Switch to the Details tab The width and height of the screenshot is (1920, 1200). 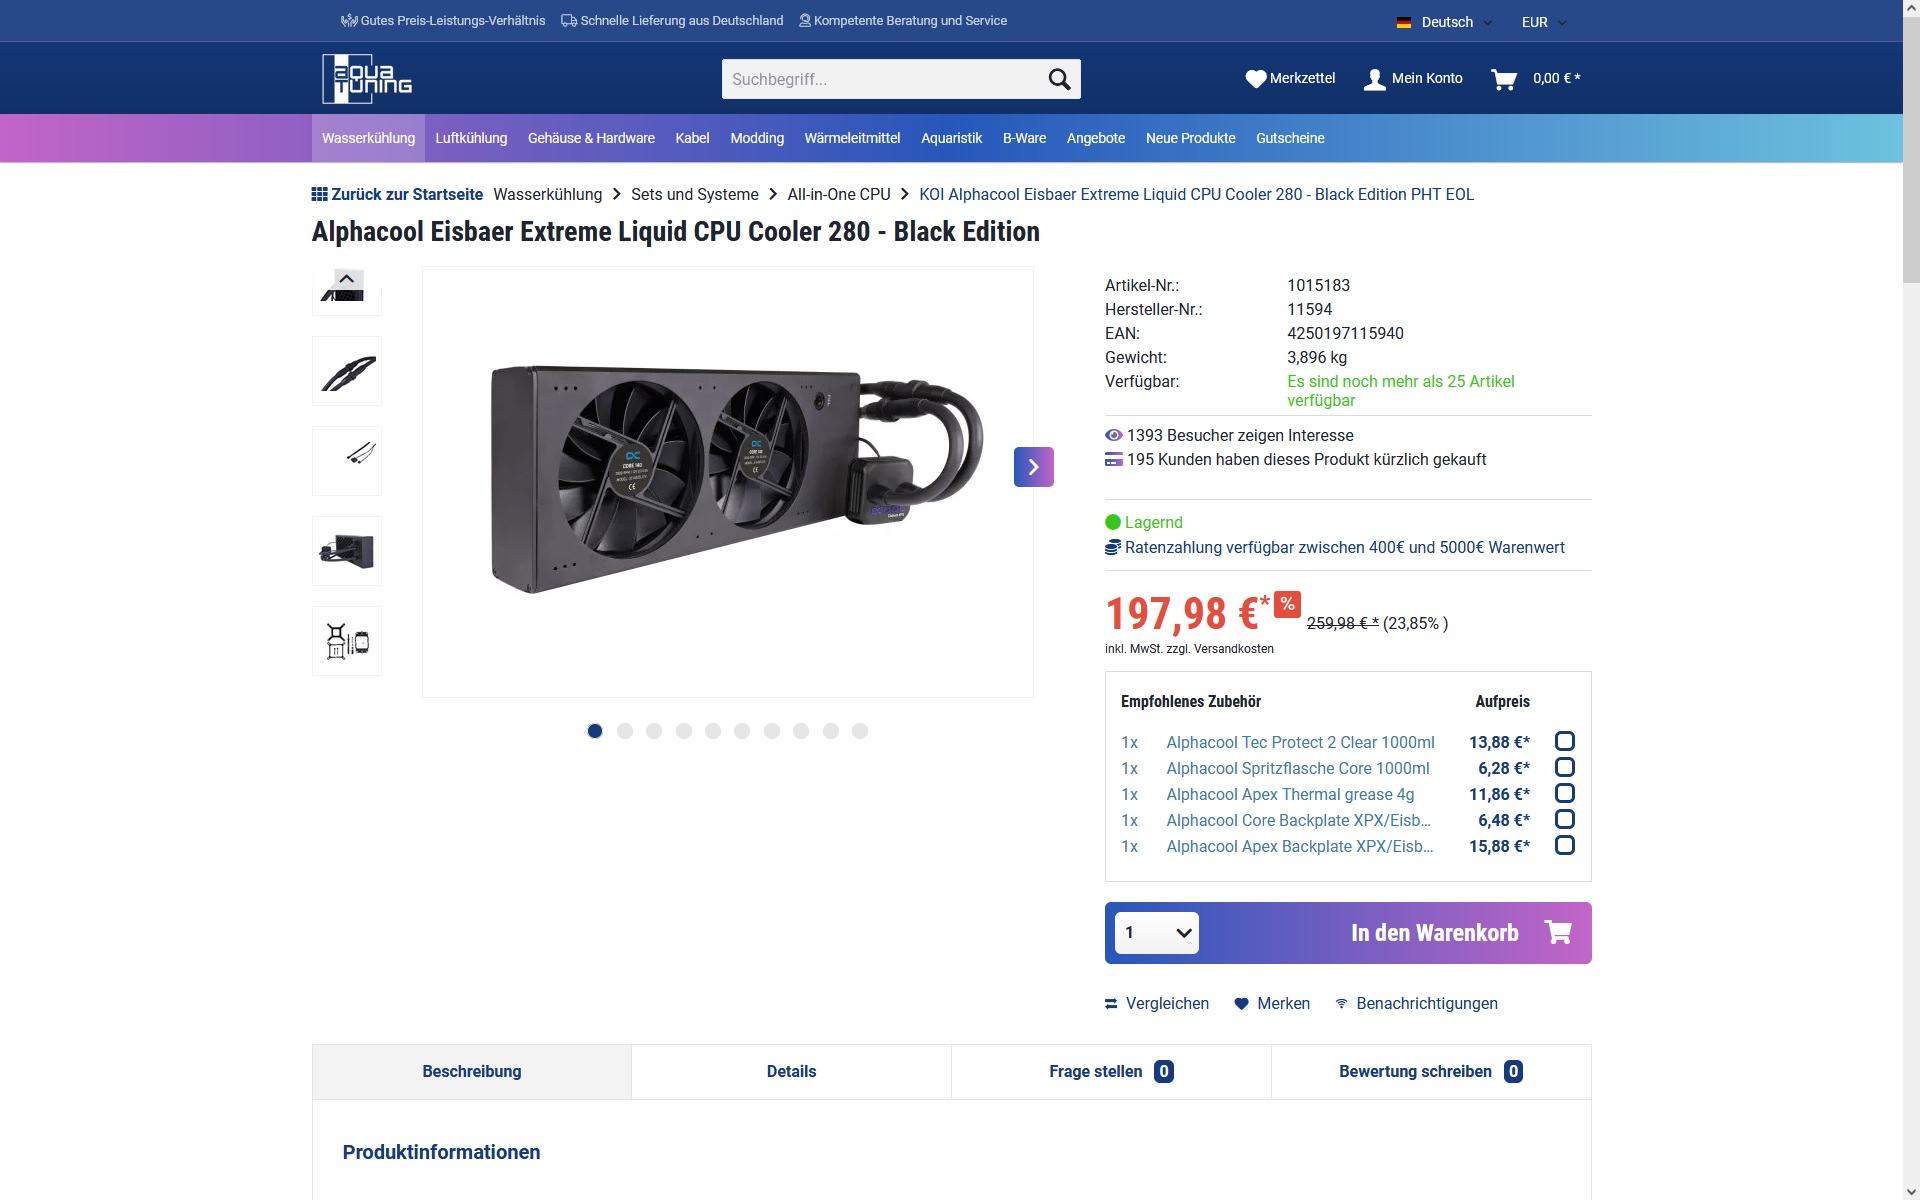pos(791,1071)
